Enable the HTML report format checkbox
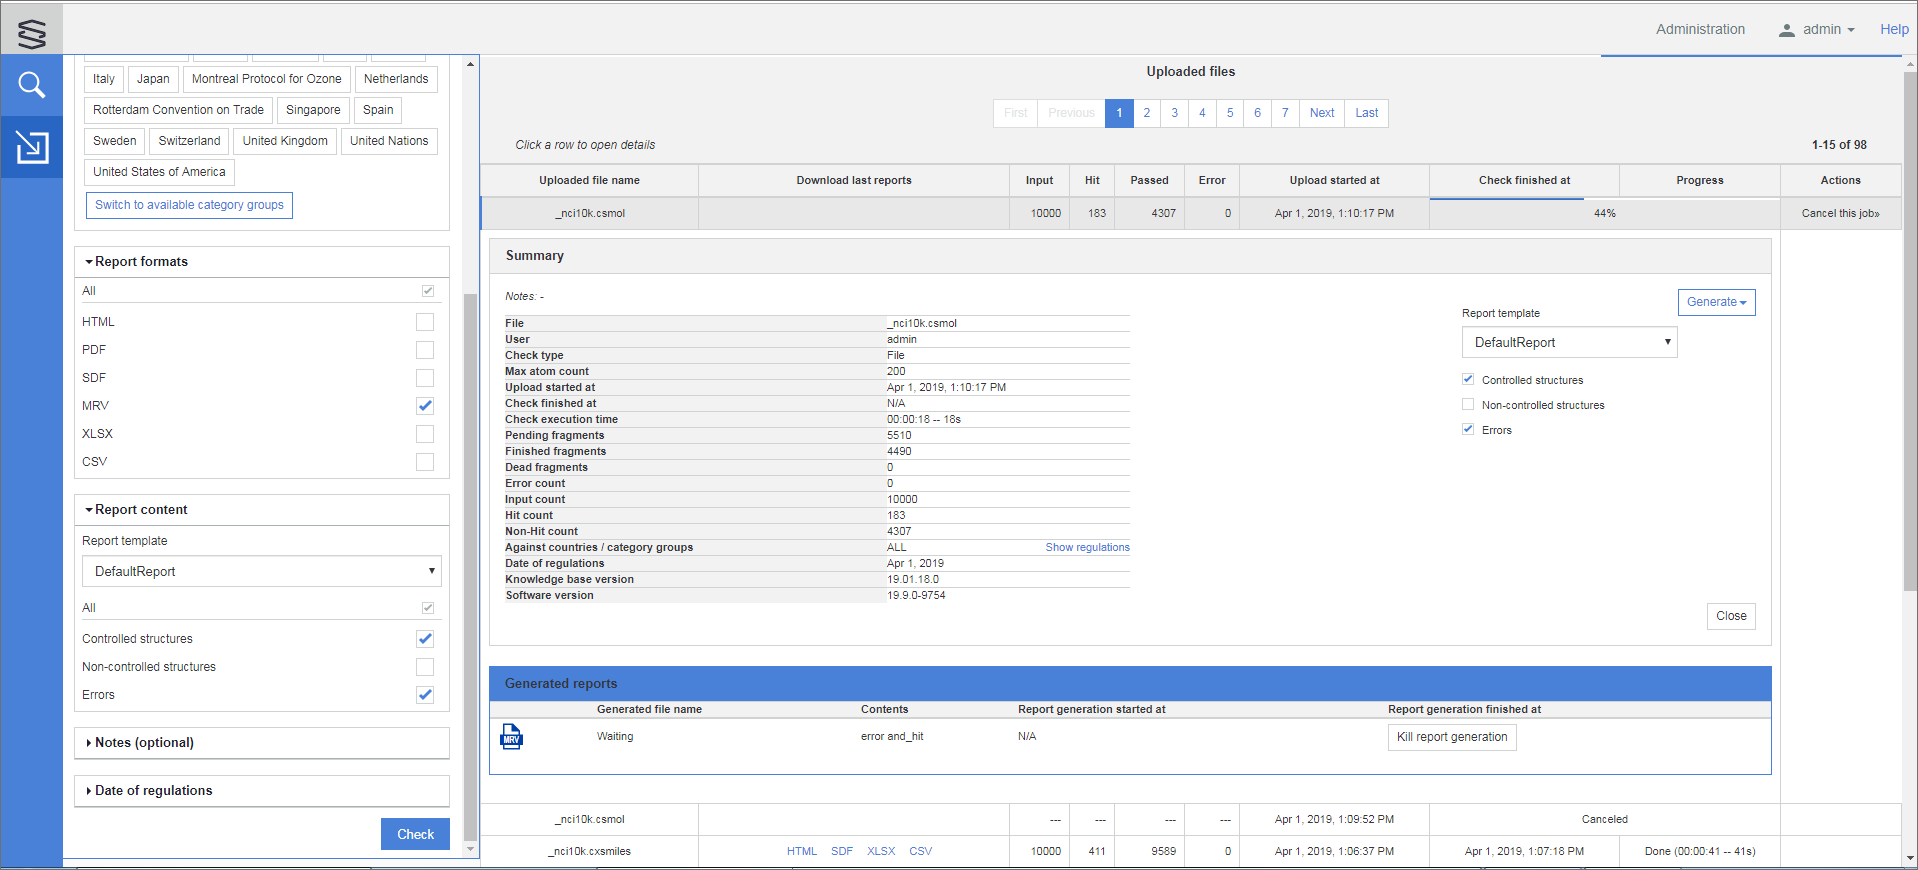Image resolution: width=1918 pixels, height=870 pixels. 425,322
